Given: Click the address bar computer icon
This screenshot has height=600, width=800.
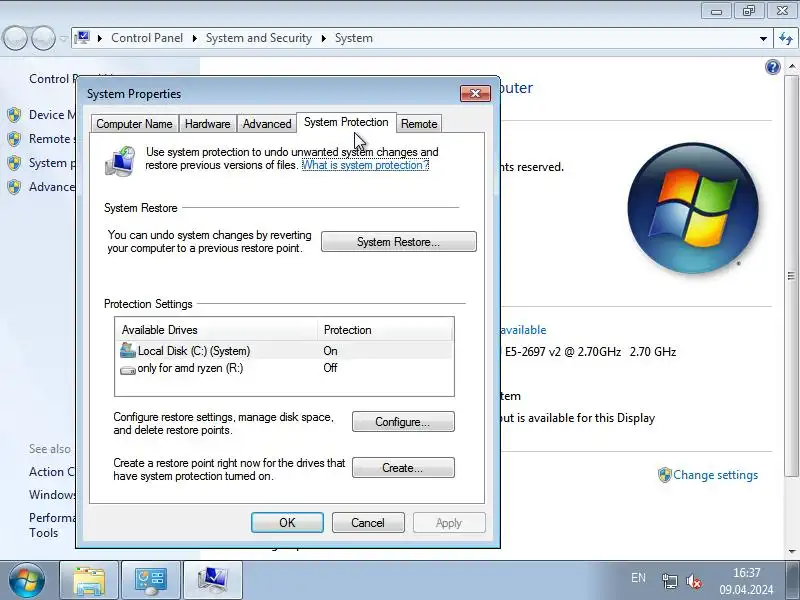Looking at the screenshot, I should tap(82, 38).
